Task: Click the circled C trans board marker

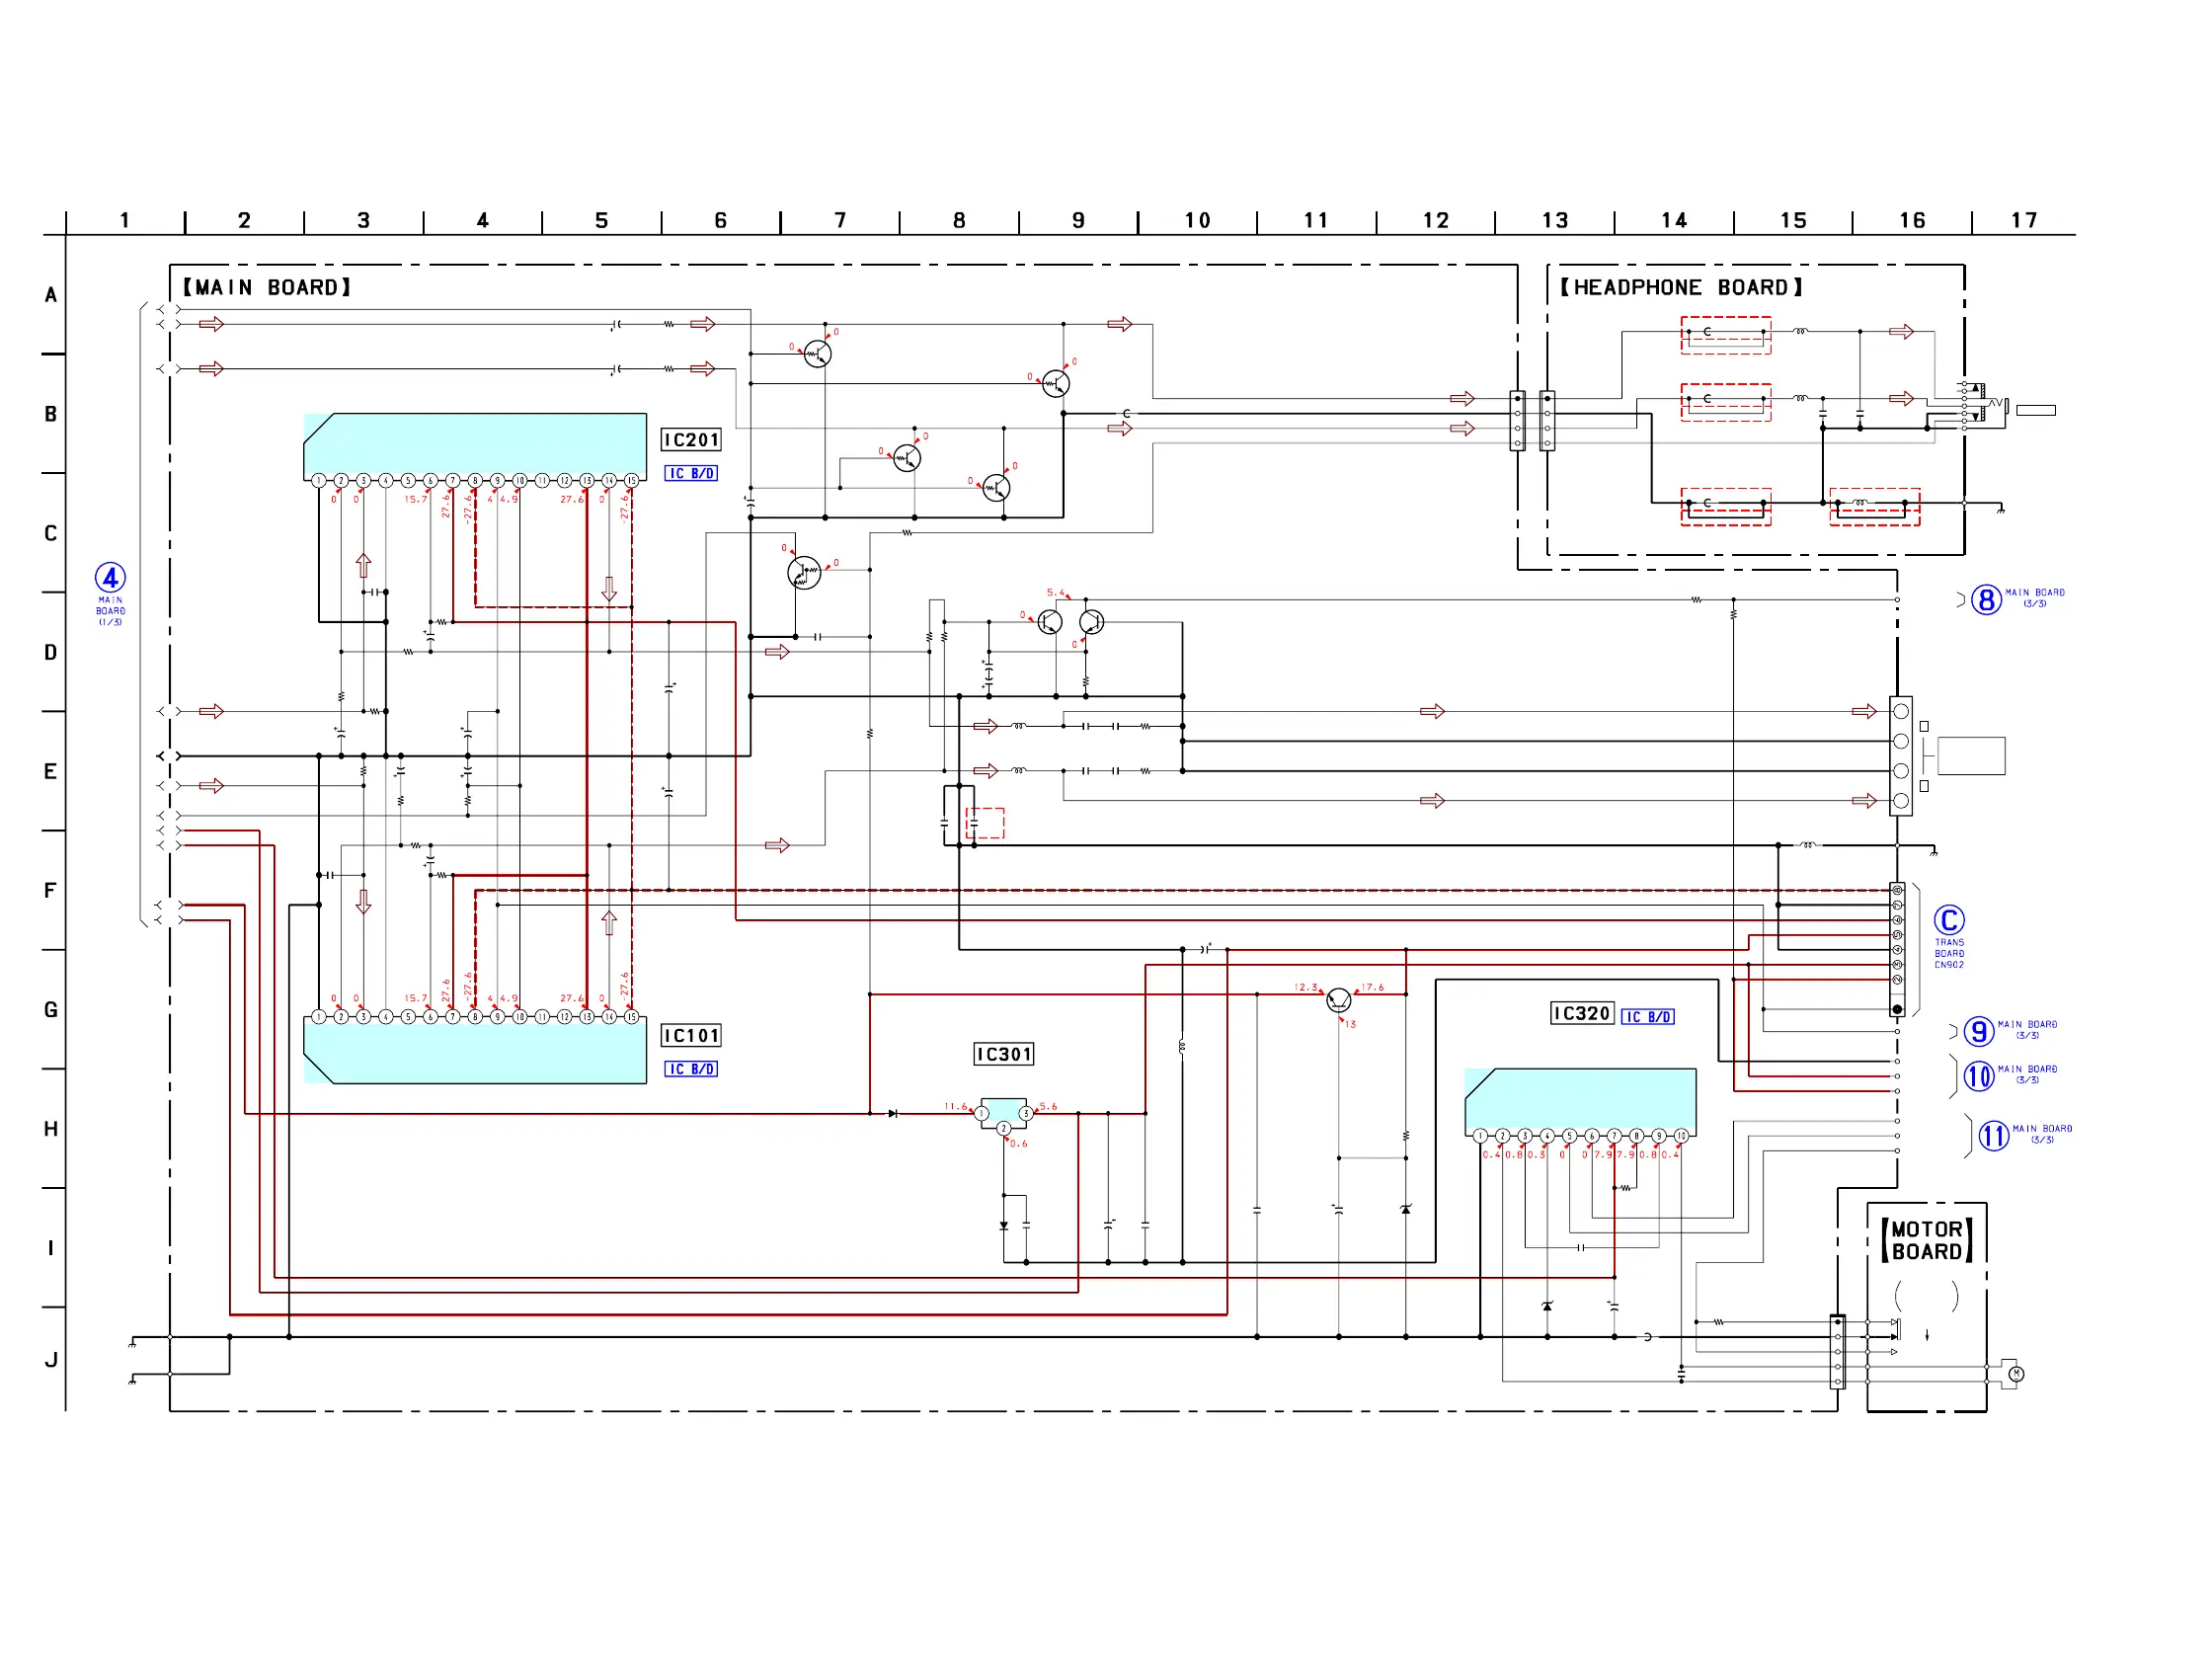Action: pyautogui.click(x=1948, y=920)
